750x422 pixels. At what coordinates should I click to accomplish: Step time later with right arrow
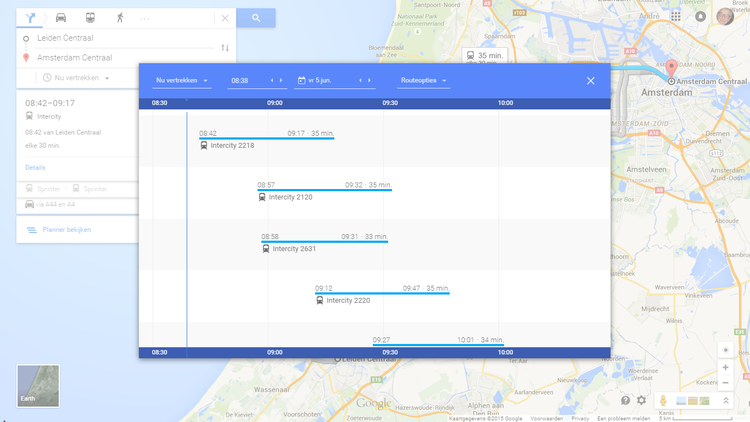point(281,80)
